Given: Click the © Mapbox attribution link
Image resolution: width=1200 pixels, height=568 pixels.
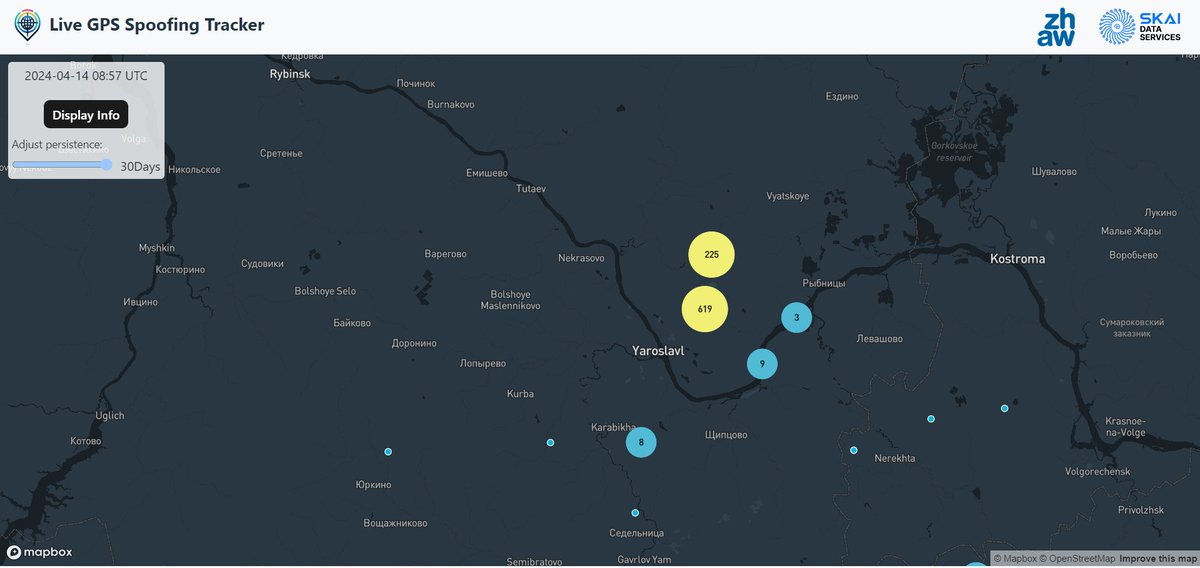Looking at the screenshot, I should point(1015,558).
